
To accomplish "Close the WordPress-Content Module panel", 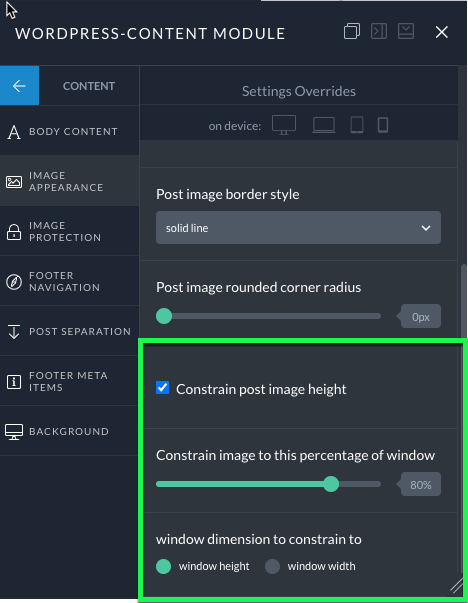I will [442, 32].
